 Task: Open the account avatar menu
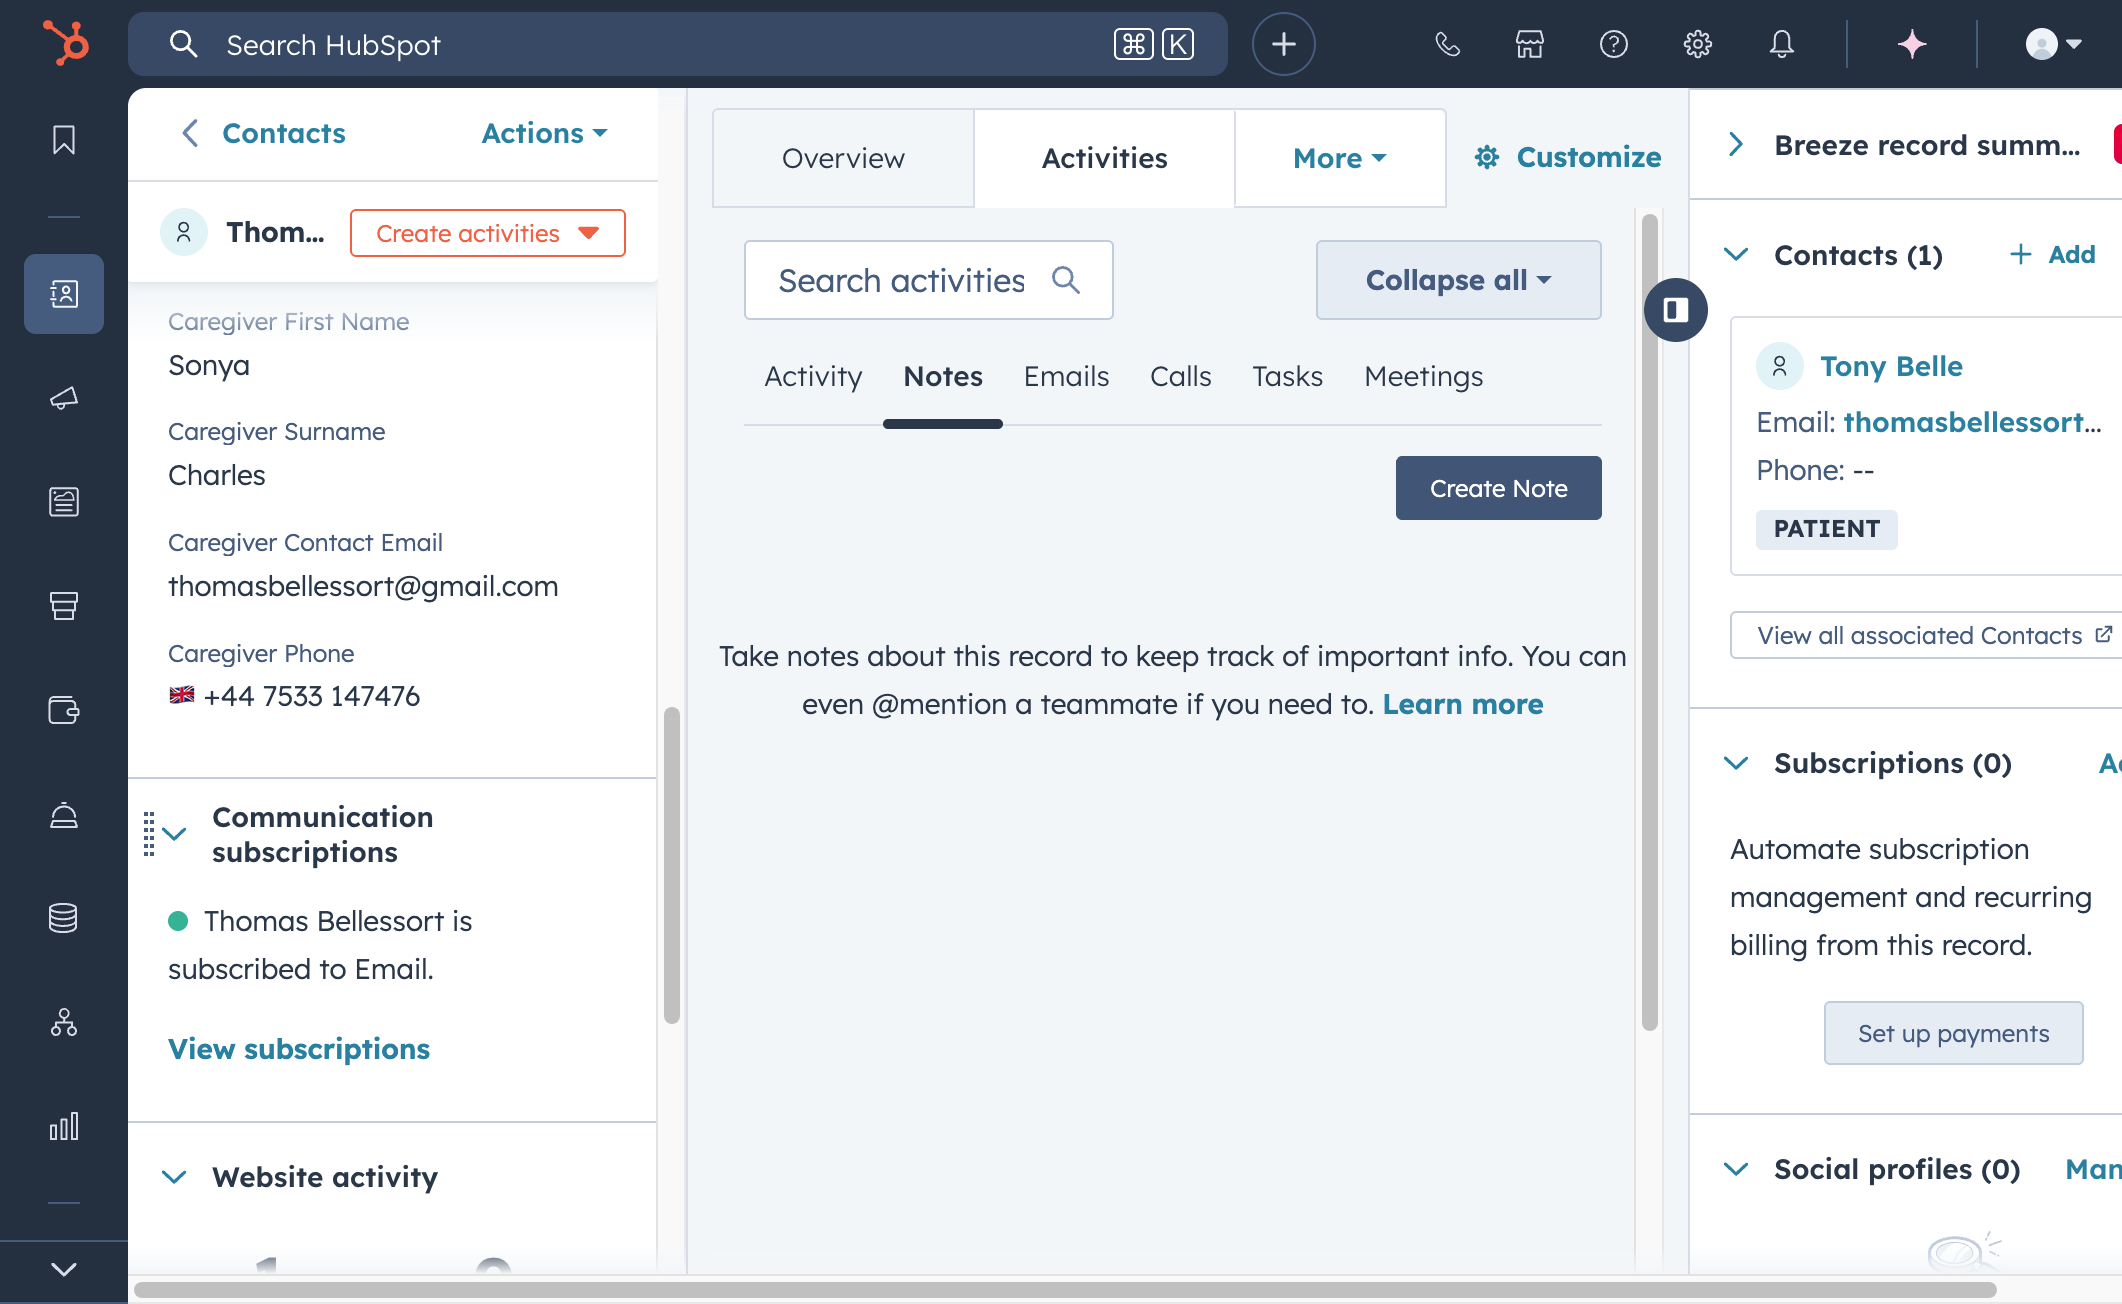2053,44
